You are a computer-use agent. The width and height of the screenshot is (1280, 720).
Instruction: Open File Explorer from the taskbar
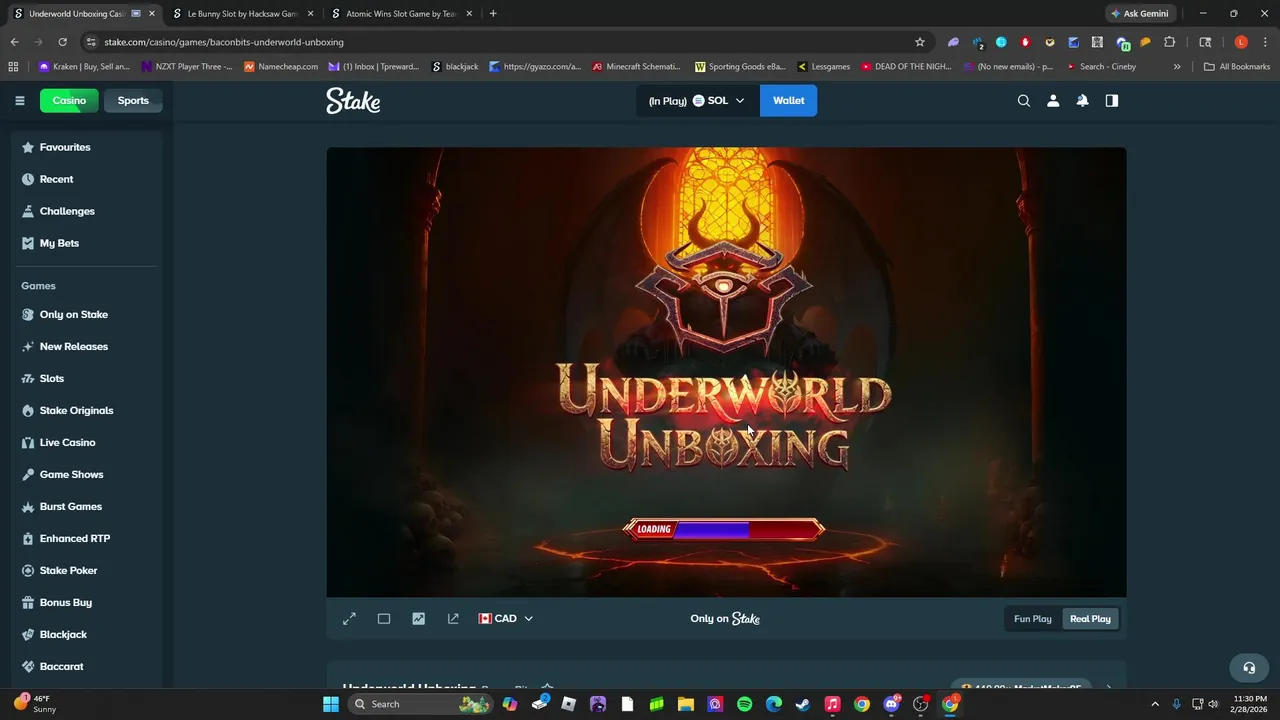click(686, 704)
